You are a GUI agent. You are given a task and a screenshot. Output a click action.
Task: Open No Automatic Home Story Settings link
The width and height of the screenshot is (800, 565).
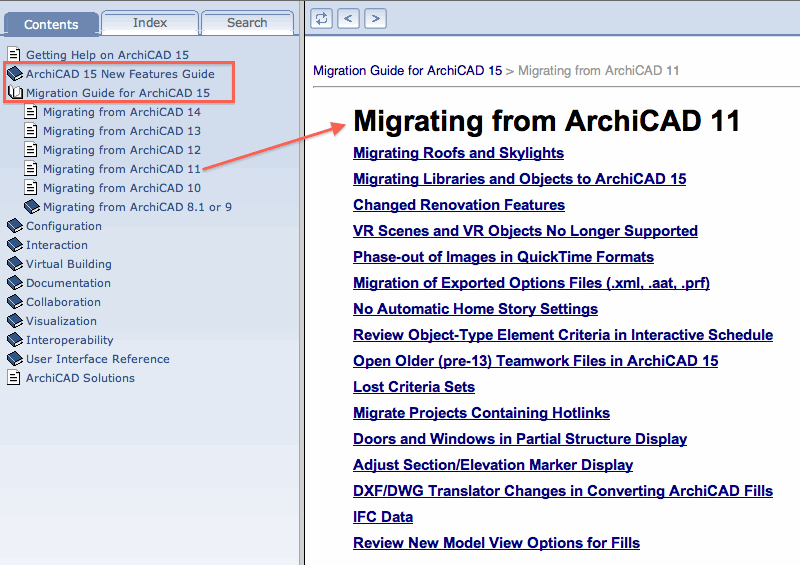coord(475,309)
